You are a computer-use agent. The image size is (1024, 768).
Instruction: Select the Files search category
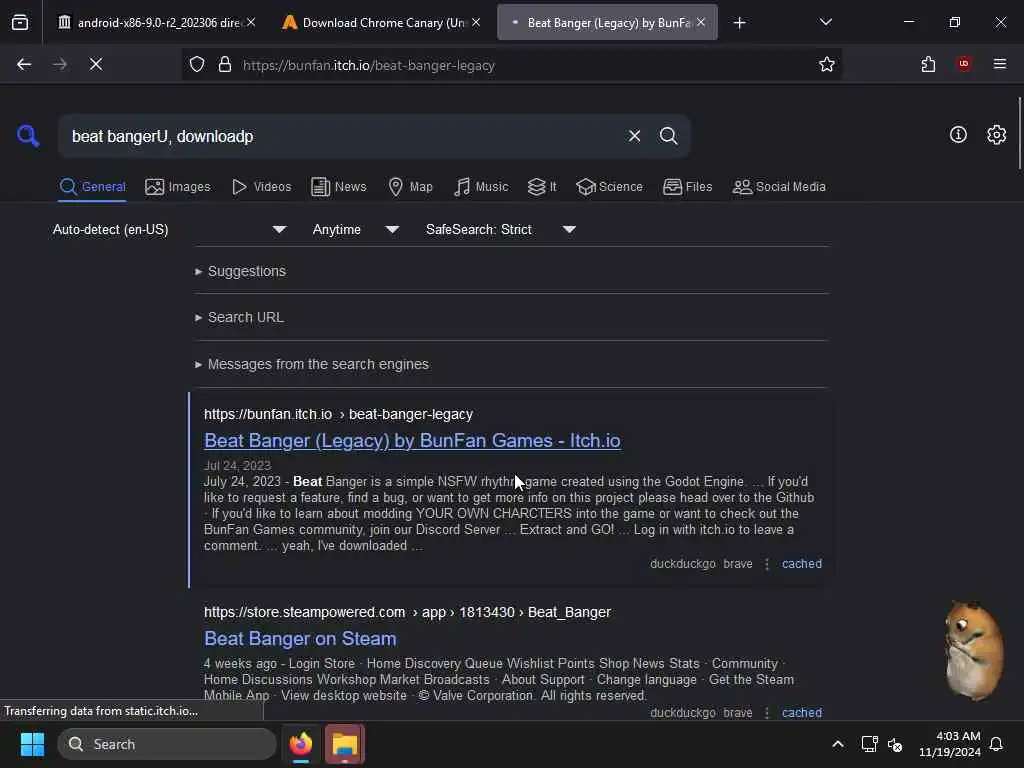pyautogui.click(x=687, y=187)
